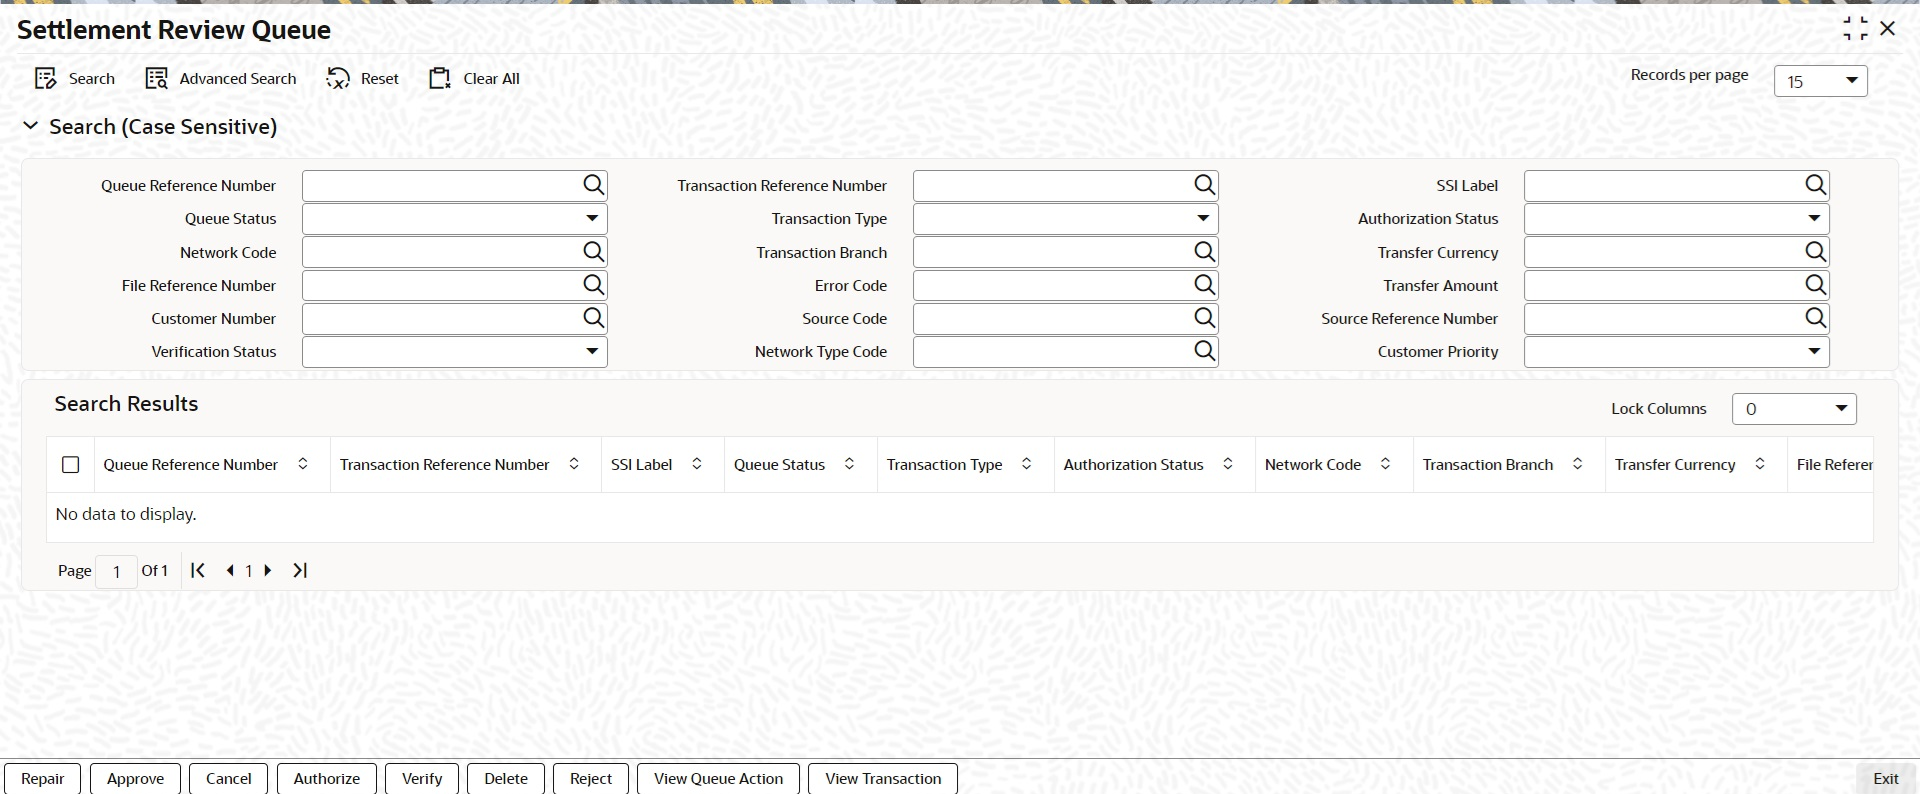
Task: Sort by Queue Reference Number column
Action: pos(303,464)
